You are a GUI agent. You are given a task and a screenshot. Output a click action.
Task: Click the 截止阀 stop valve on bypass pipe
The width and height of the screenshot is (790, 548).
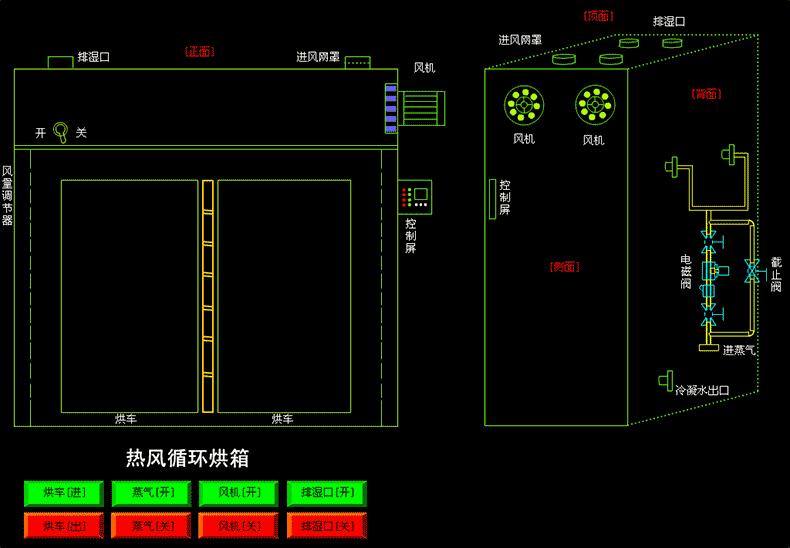[x=752, y=271]
